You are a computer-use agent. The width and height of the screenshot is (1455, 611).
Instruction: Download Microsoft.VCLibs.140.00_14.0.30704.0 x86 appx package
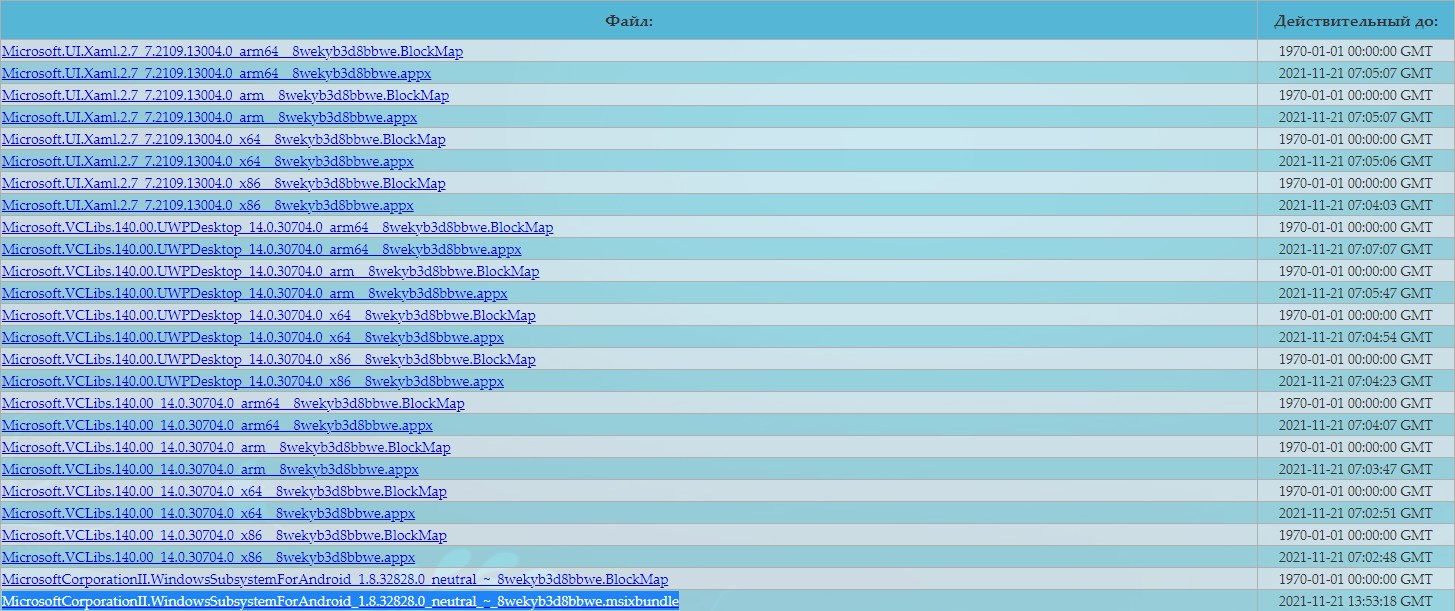[x=209, y=557]
